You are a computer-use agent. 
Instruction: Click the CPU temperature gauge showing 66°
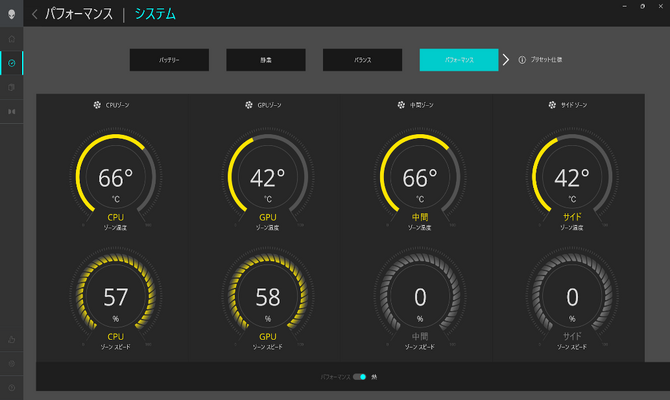pos(115,178)
